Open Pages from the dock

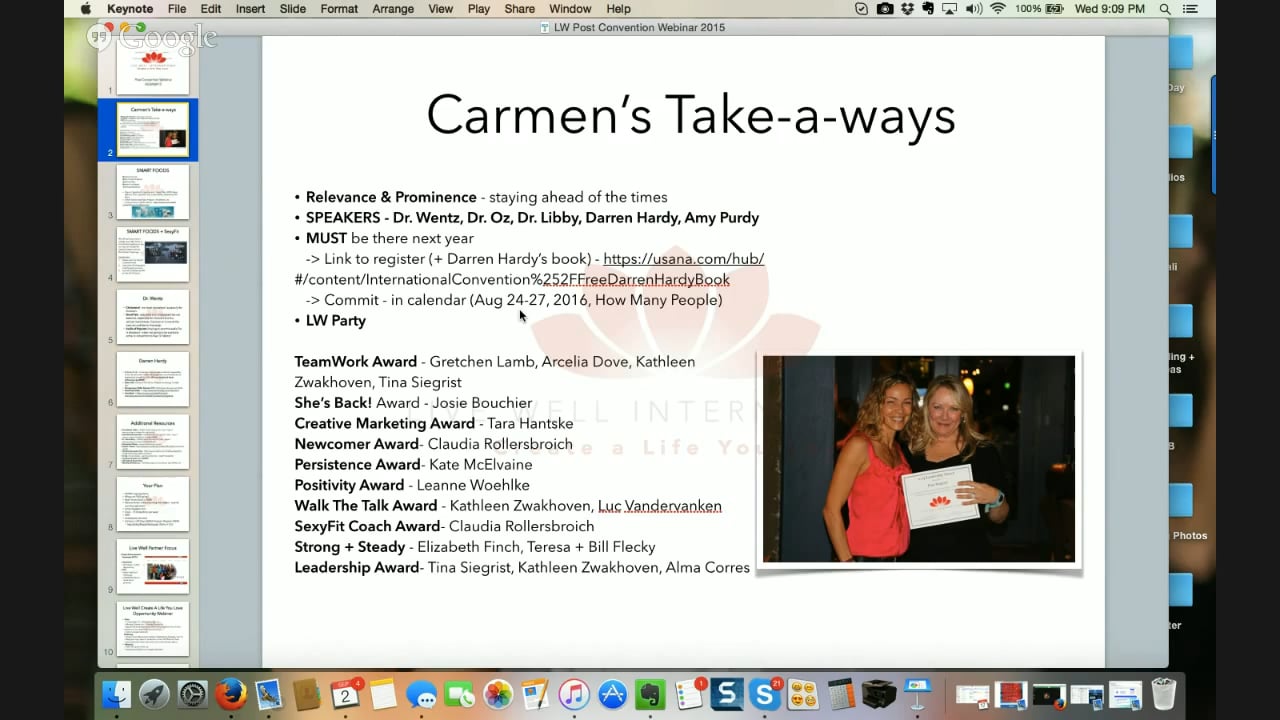point(535,694)
